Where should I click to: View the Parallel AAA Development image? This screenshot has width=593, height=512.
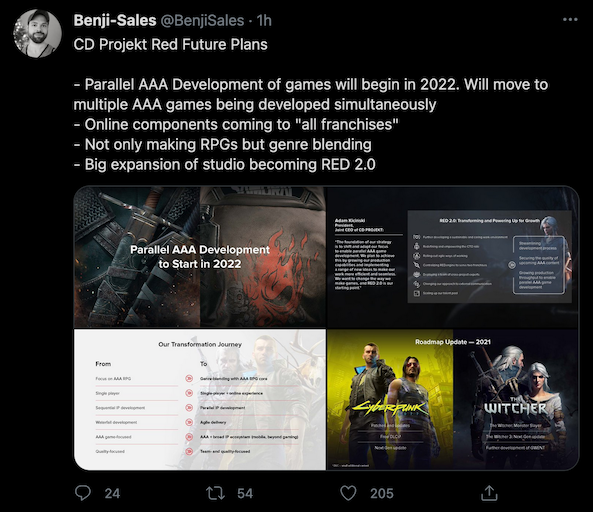point(200,257)
